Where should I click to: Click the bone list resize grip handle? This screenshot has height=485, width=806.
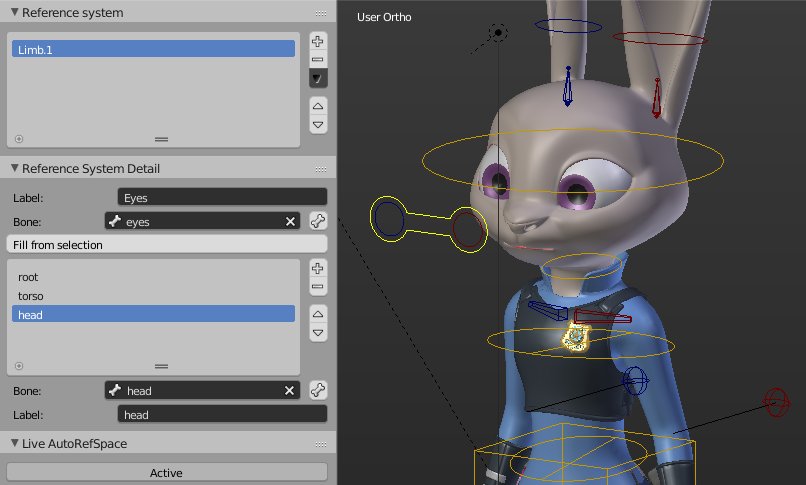click(161, 366)
